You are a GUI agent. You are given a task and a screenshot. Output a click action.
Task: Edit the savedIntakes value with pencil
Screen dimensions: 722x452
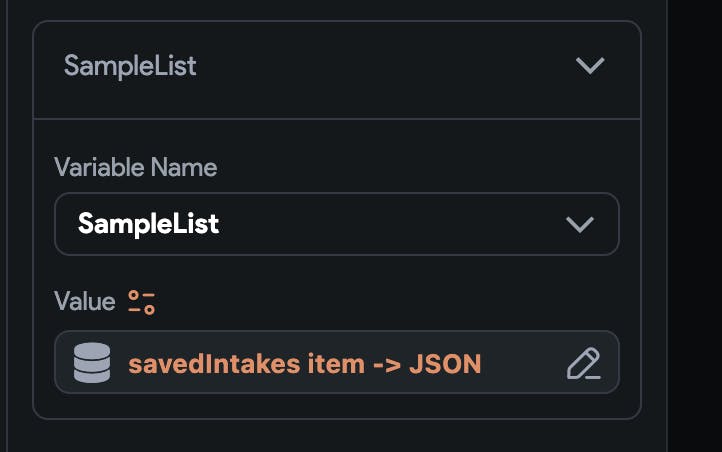point(583,363)
